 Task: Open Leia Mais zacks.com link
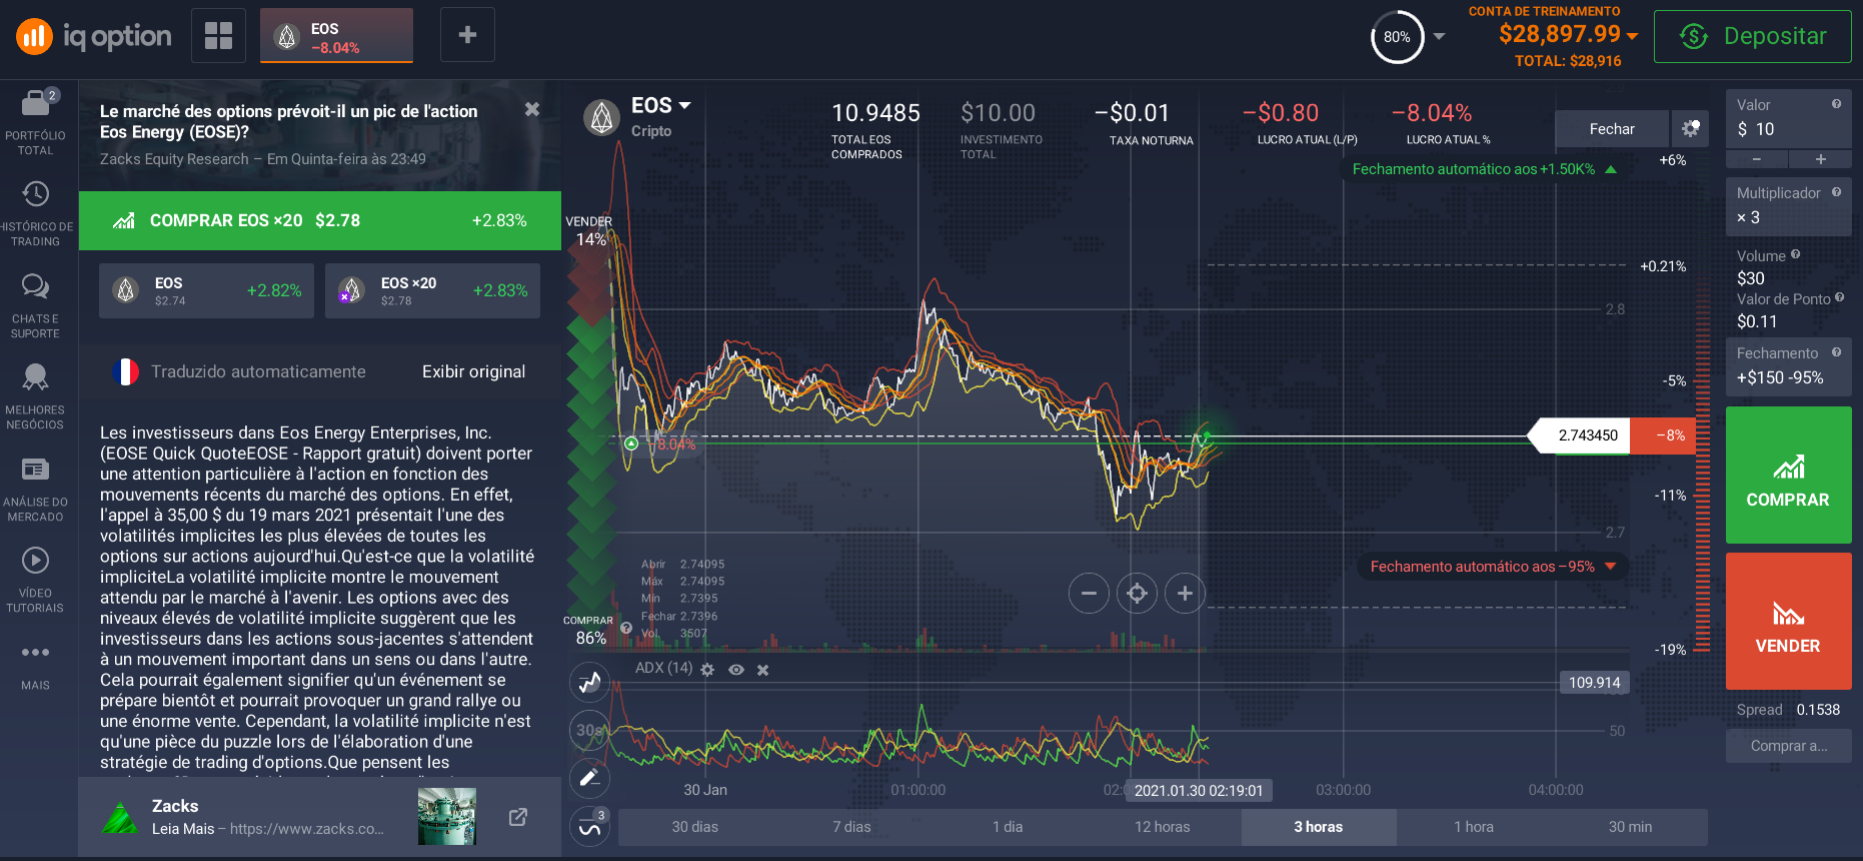click(268, 829)
